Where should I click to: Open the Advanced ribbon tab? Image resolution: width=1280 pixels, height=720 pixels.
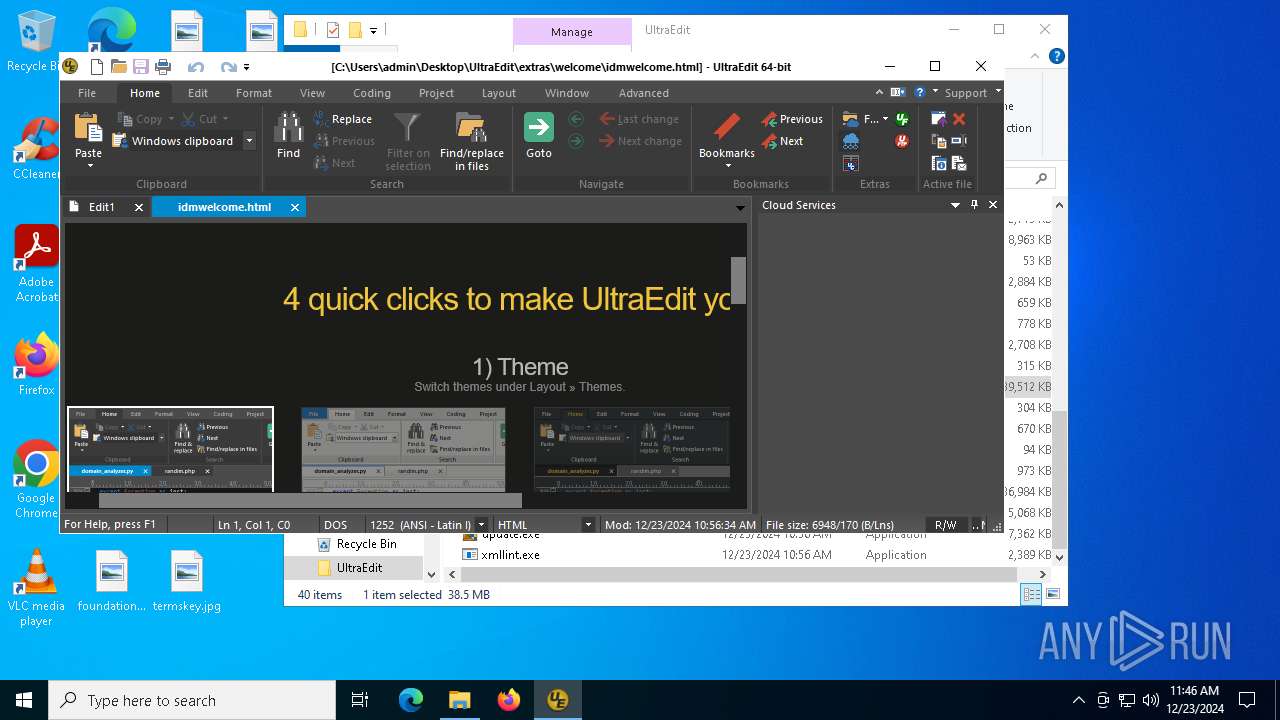click(x=644, y=93)
